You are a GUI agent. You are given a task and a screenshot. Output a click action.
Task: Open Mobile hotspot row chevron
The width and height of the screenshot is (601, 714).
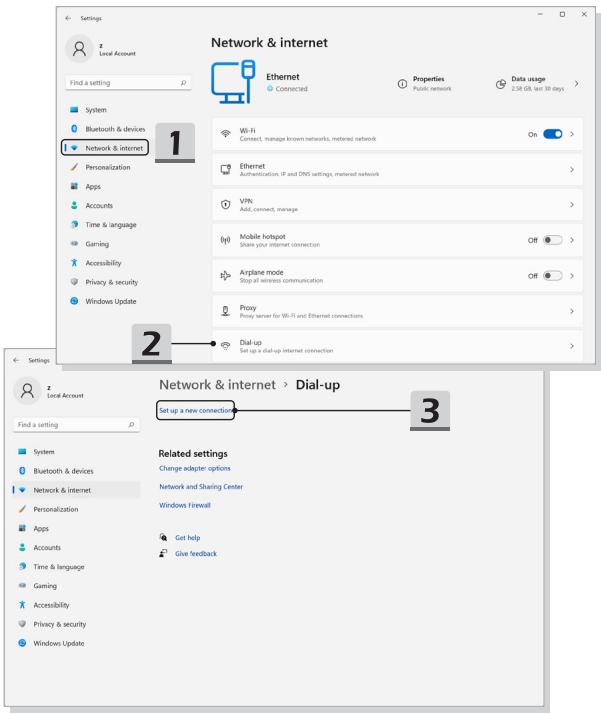click(x=572, y=240)
